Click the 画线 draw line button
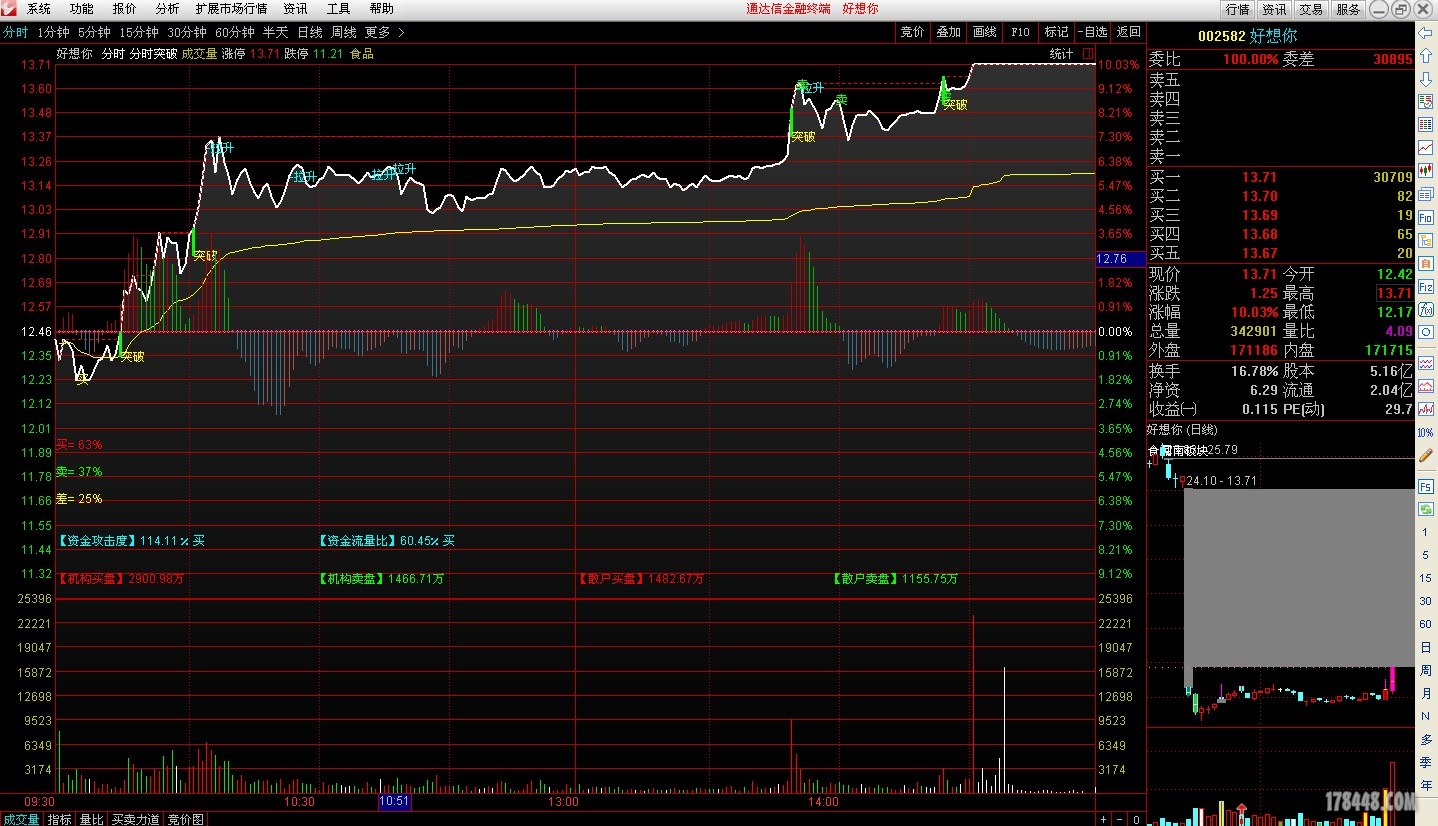 [x=985, y=32]
